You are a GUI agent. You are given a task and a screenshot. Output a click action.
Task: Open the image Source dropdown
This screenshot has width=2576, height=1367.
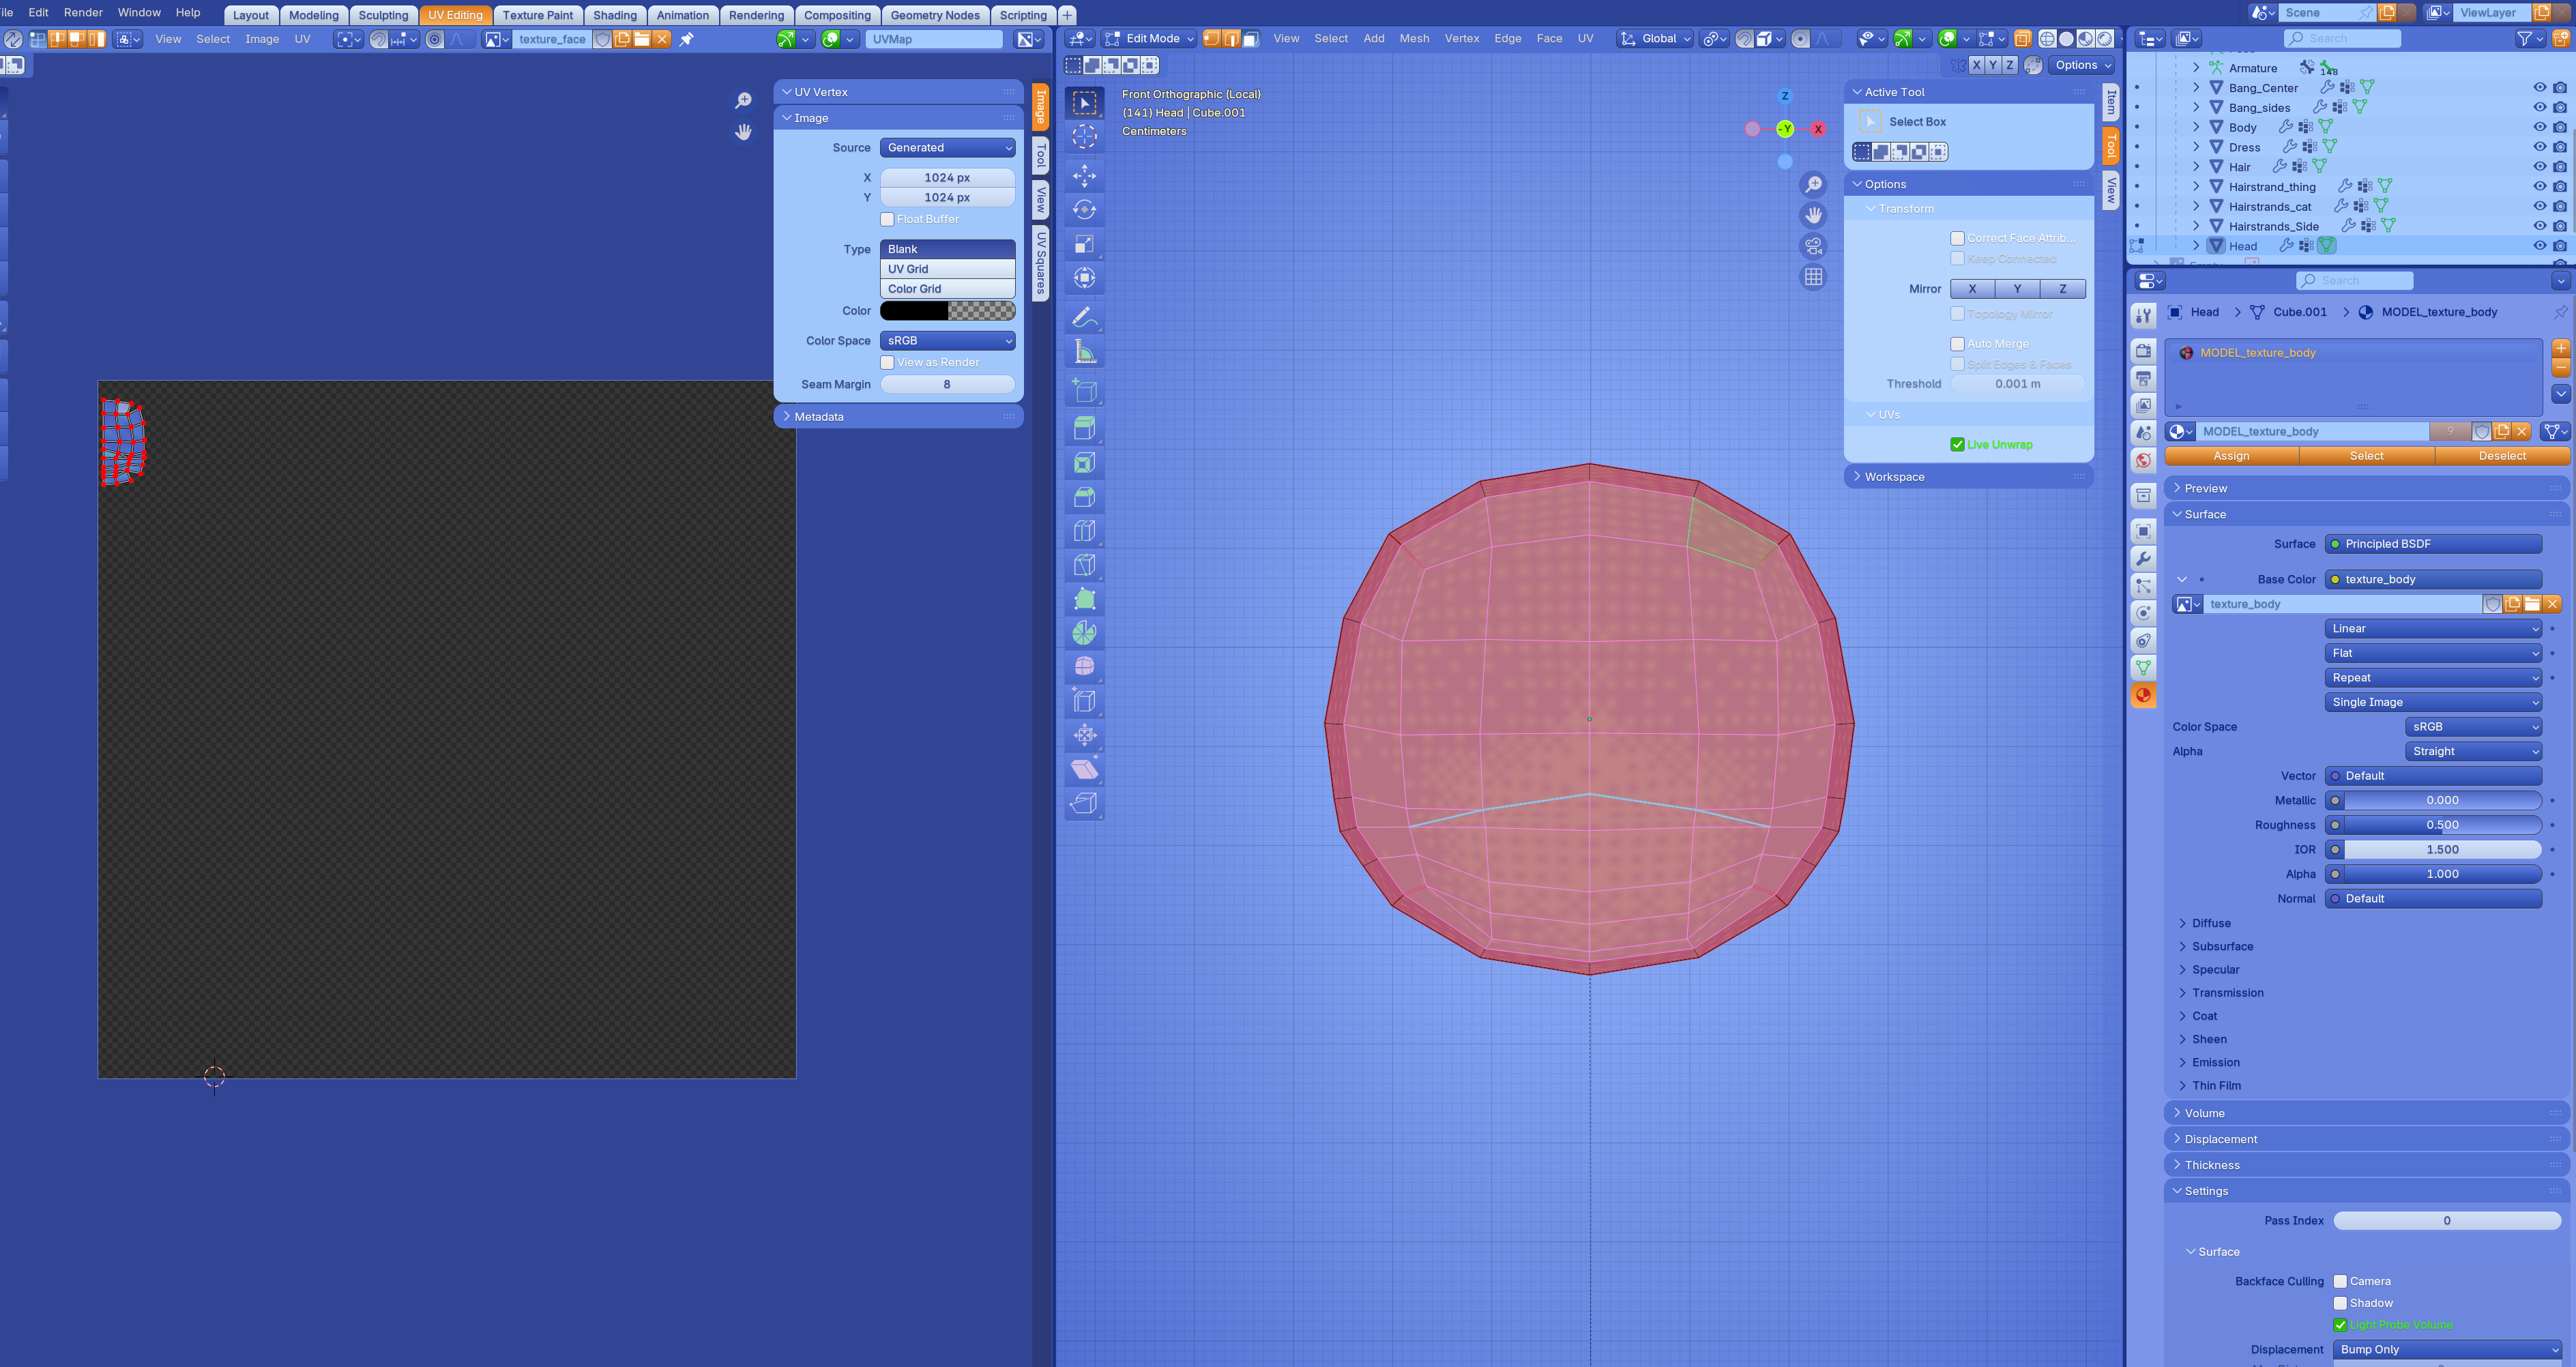(x=947, y=148)
